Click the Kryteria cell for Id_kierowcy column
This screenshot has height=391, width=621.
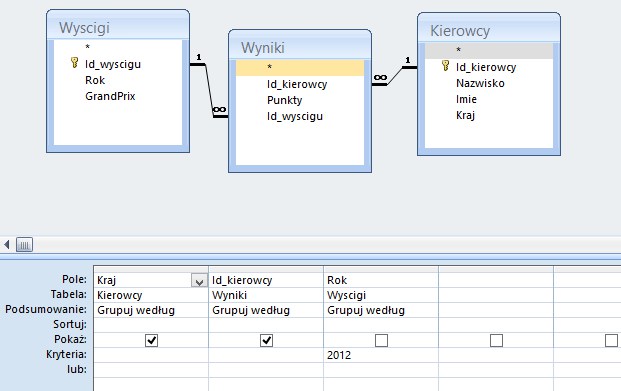(266, 355)
